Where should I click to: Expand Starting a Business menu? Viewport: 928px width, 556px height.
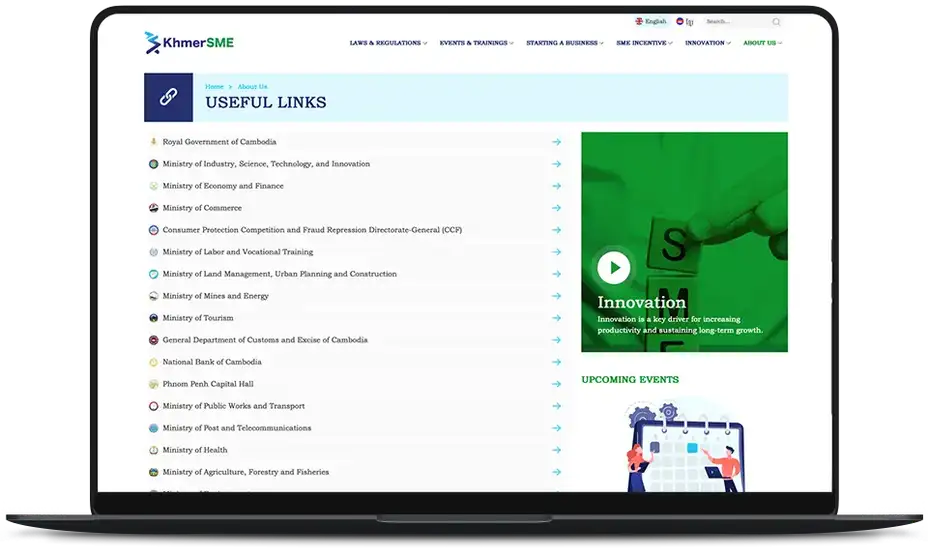coord(565,43)
